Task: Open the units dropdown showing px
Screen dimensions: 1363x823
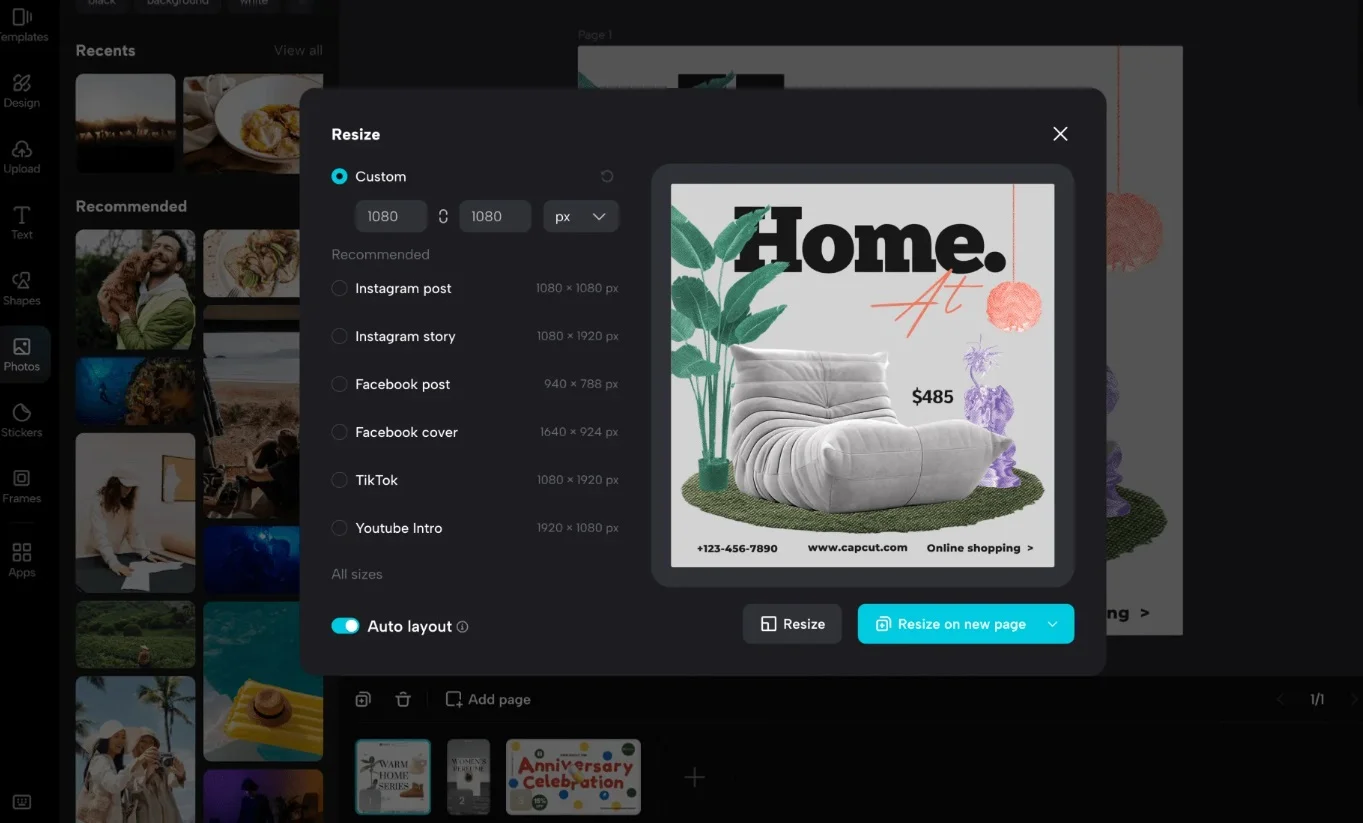Action: (580, 216)
